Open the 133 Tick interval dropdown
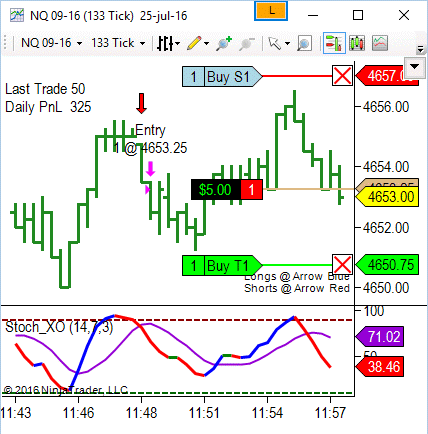 pos(118,43)
